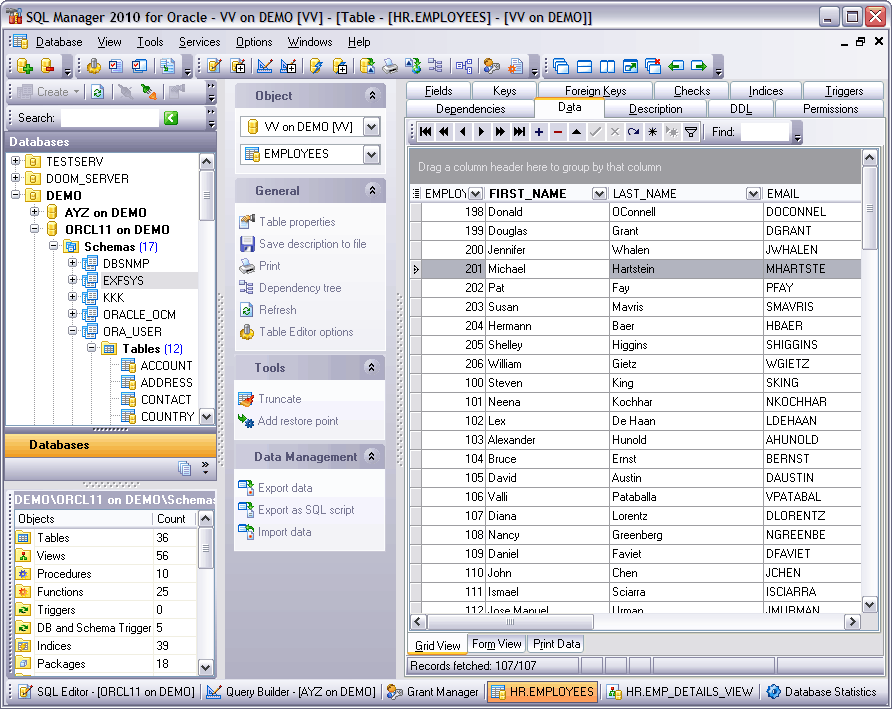Collapse the ORA_USER schema node
The image size is (892, 709).
pyautogui.click(x=72, y=331)
